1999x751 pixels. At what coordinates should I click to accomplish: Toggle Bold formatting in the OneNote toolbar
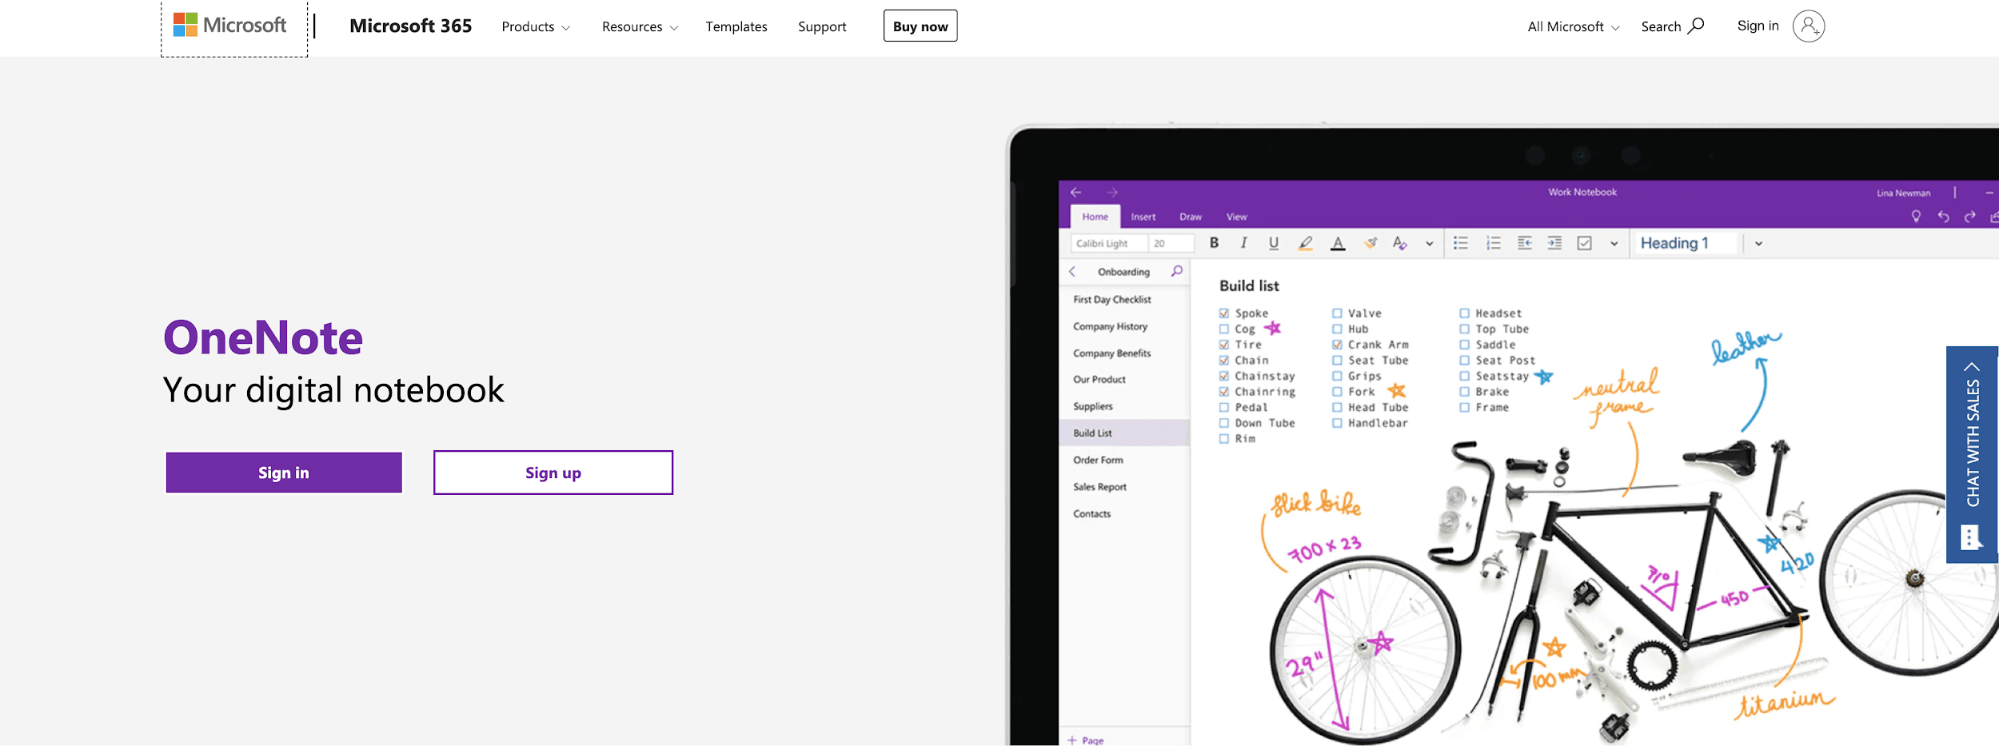pos(1214,243)
